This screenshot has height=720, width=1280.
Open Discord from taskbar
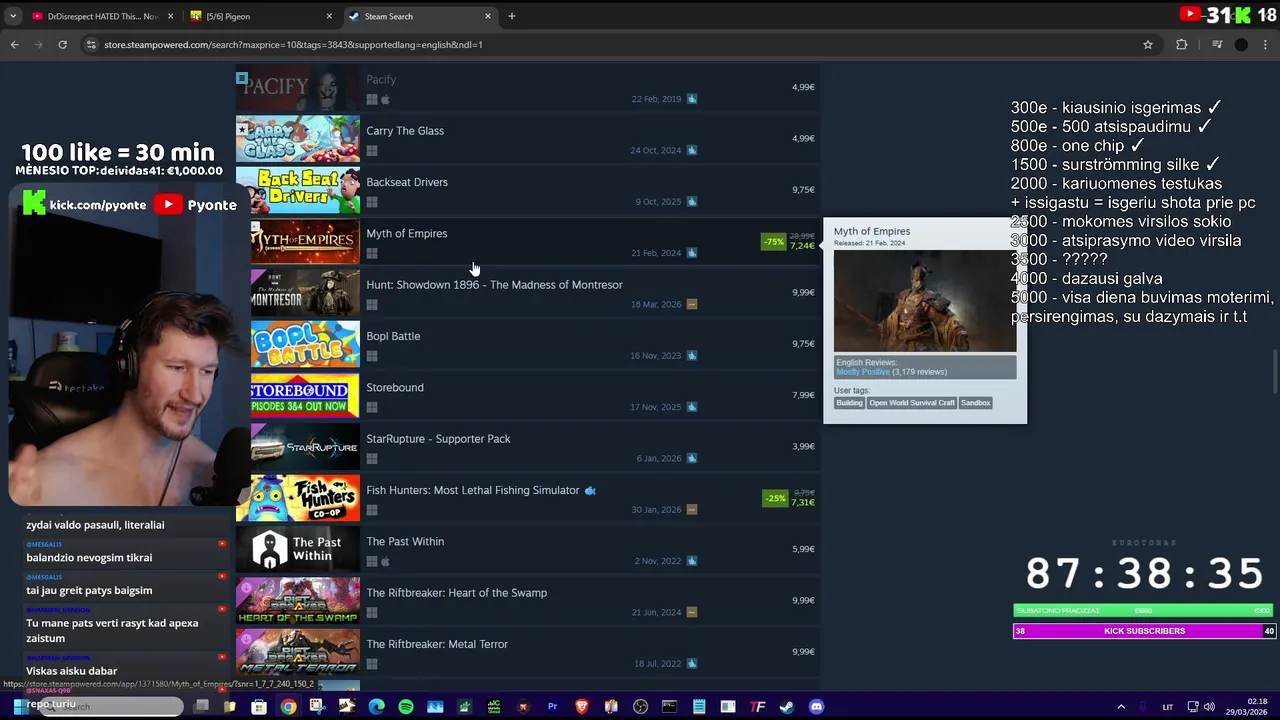(816, 707)
